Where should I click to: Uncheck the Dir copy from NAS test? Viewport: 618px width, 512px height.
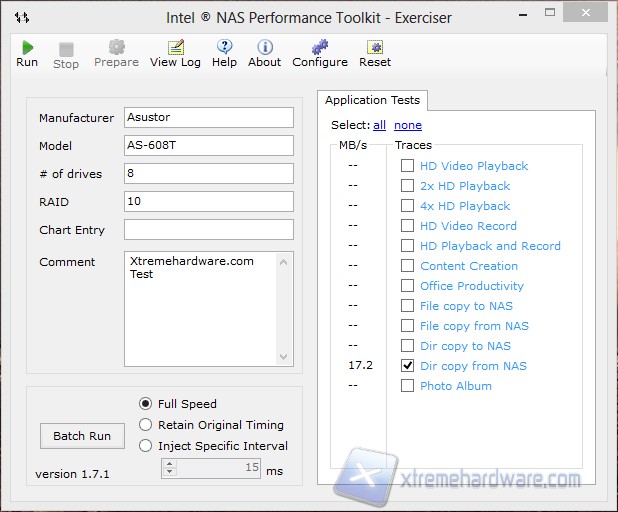coord(407,366)
